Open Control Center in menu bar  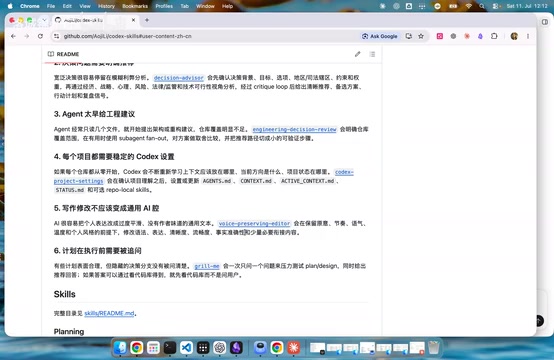click(496, 6)
